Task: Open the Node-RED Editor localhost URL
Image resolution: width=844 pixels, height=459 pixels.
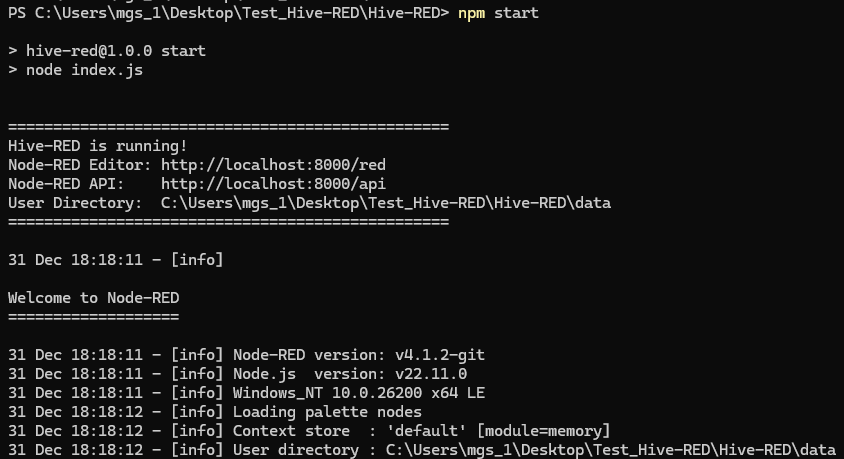Action: [273, 165]
